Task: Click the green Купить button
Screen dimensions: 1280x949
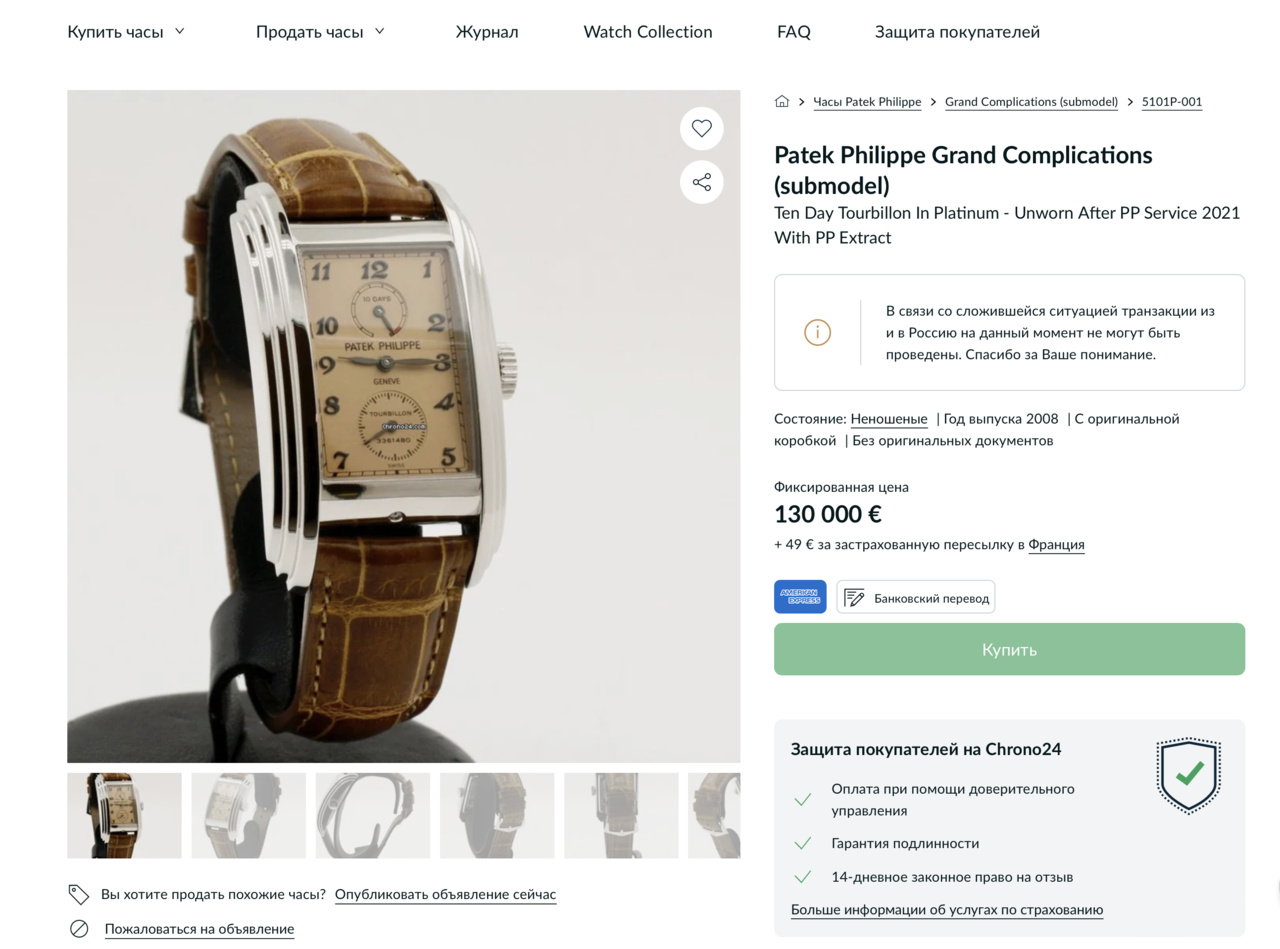Action: (x=1009, y=649)
